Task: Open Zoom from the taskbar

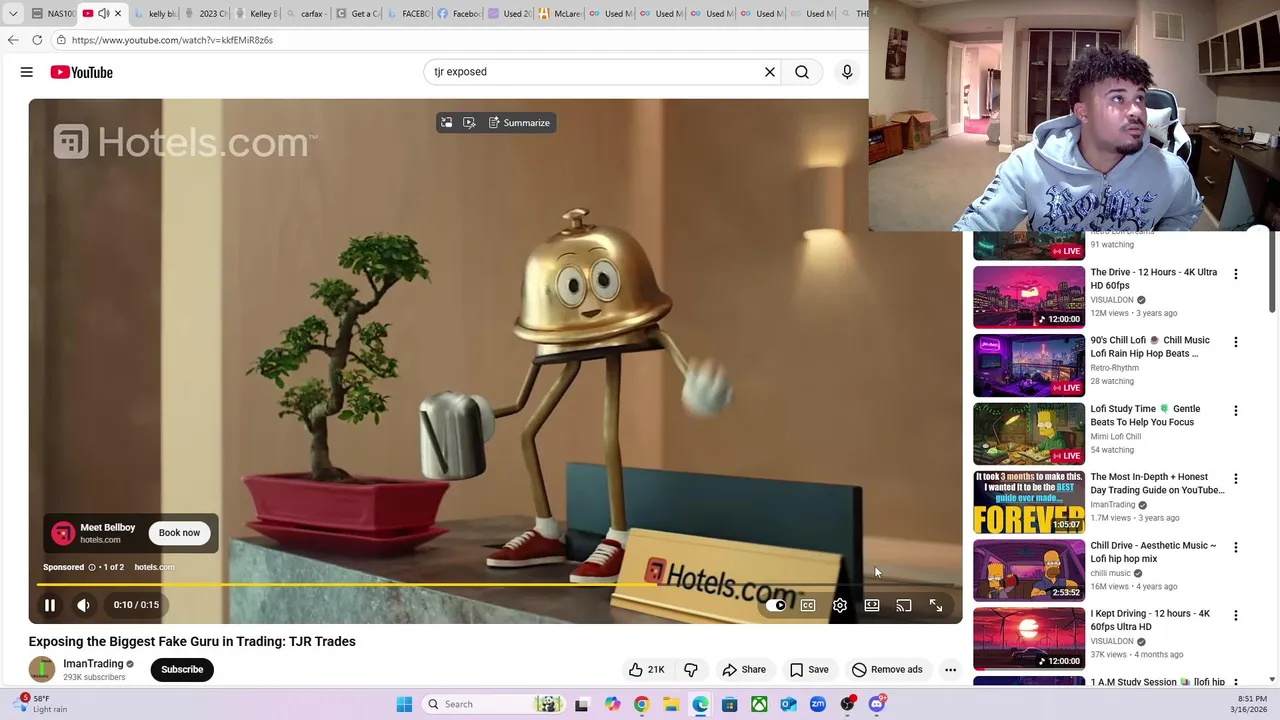Action: [818, 704]
